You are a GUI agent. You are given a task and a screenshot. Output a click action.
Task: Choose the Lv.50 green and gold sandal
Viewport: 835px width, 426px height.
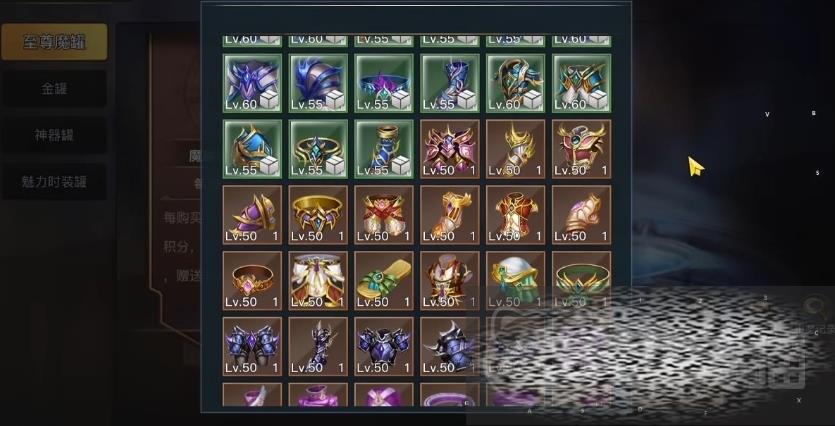point(384,281)
